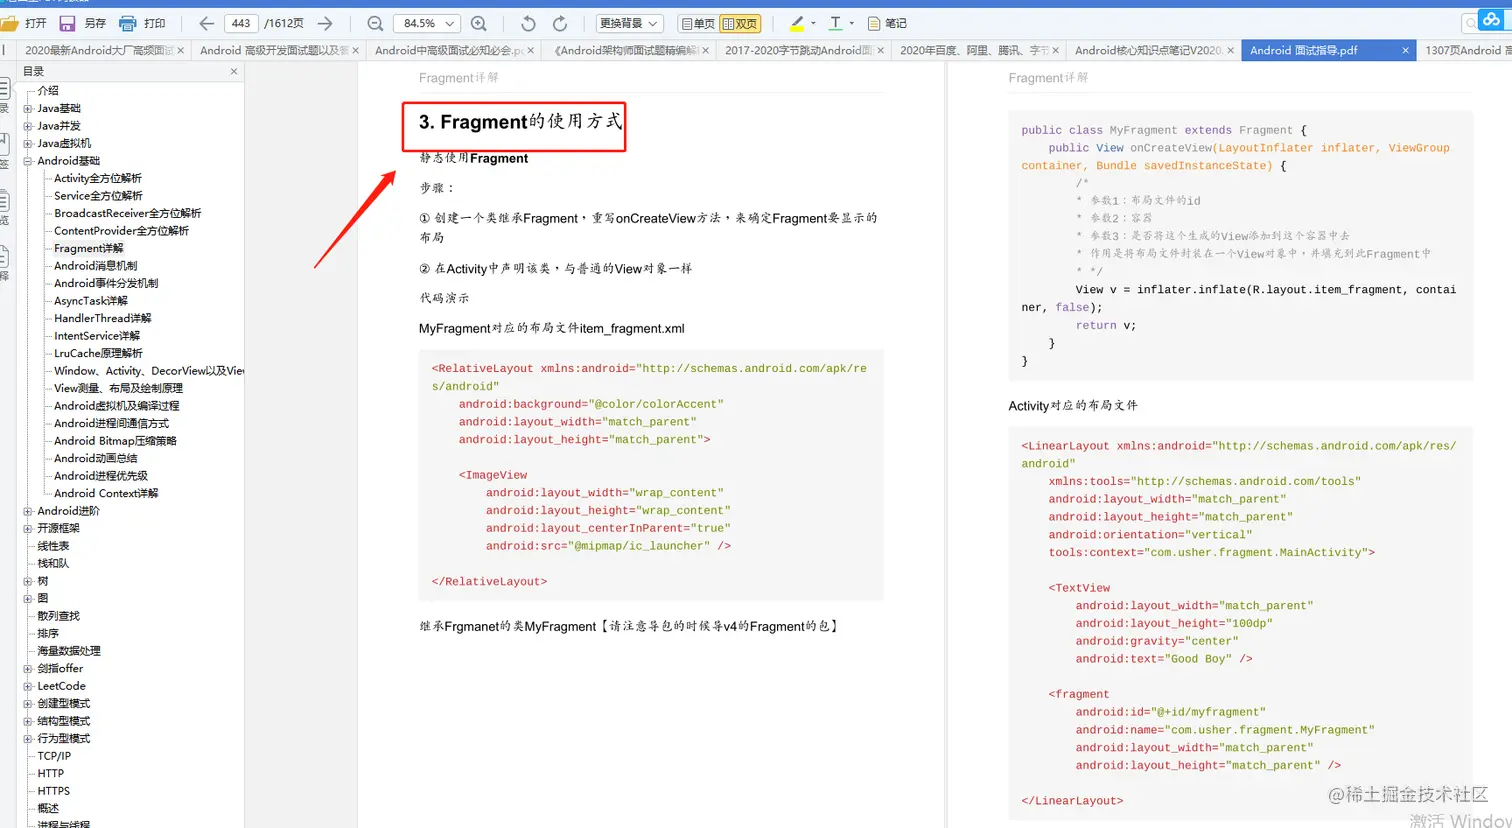Screen dimensions: 1512x828
Task: Rotate page clockwise
Action: point(560,23)
